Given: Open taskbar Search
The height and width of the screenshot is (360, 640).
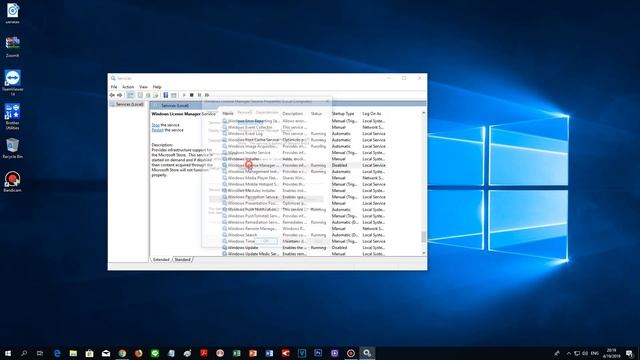Looking at the screenshot, I should (x=24, y=353).
